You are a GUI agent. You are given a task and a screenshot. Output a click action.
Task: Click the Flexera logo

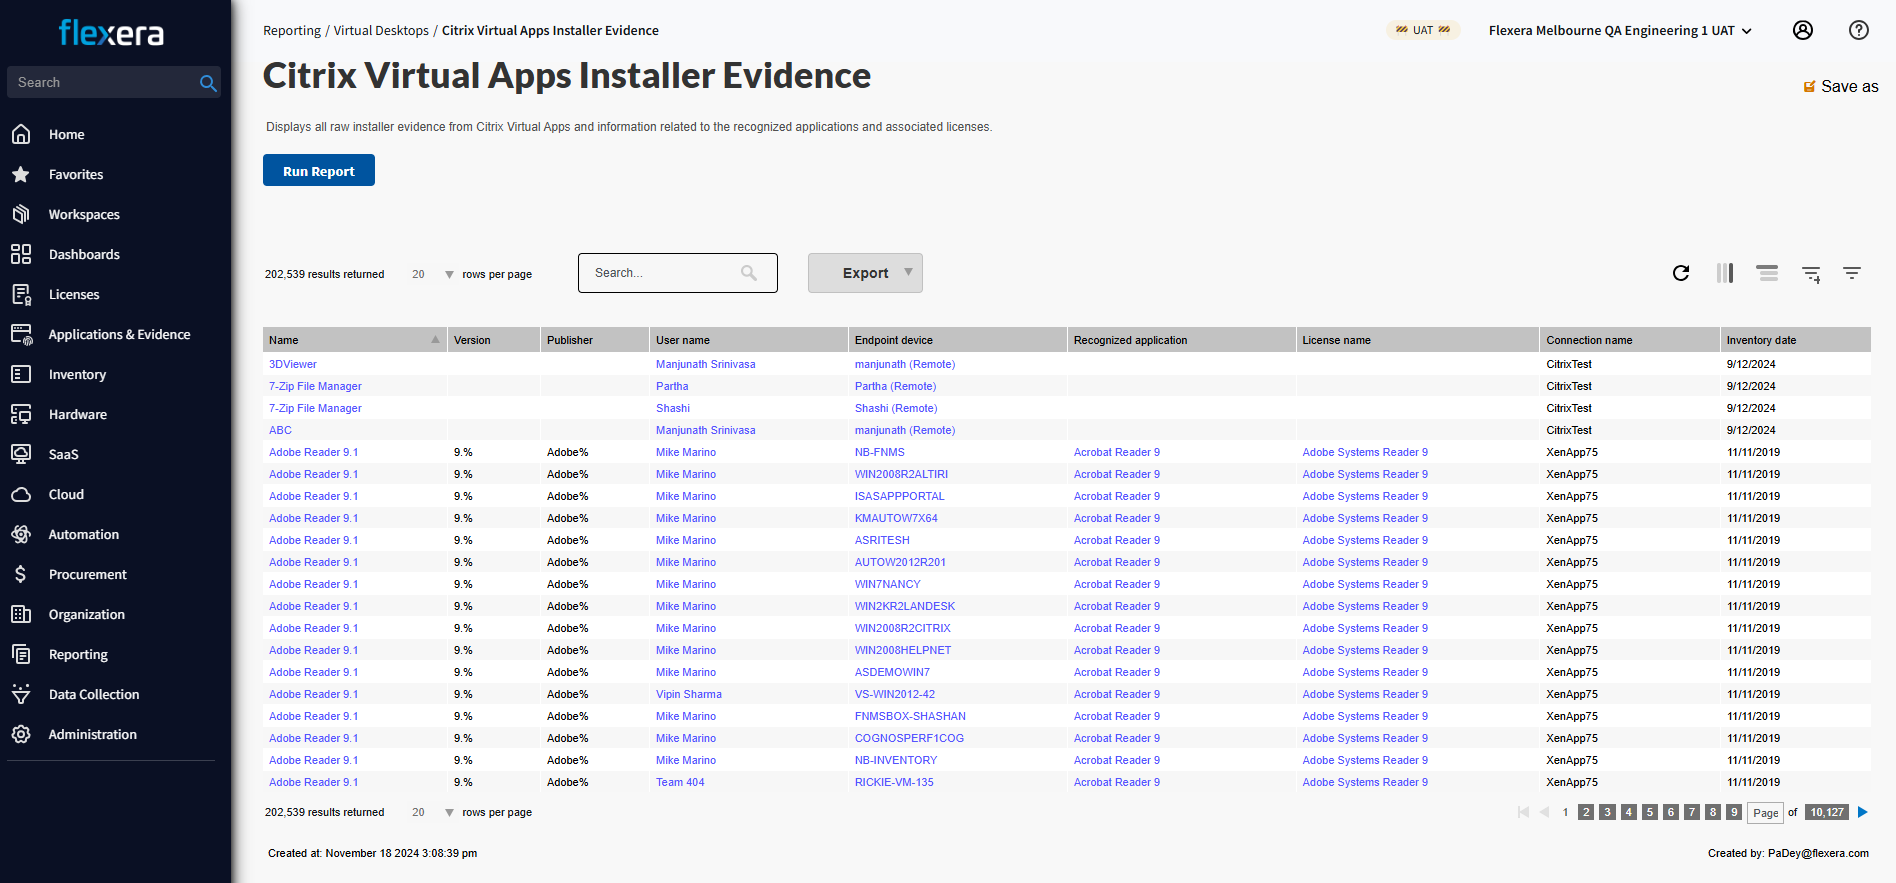(x=112, y=33)
